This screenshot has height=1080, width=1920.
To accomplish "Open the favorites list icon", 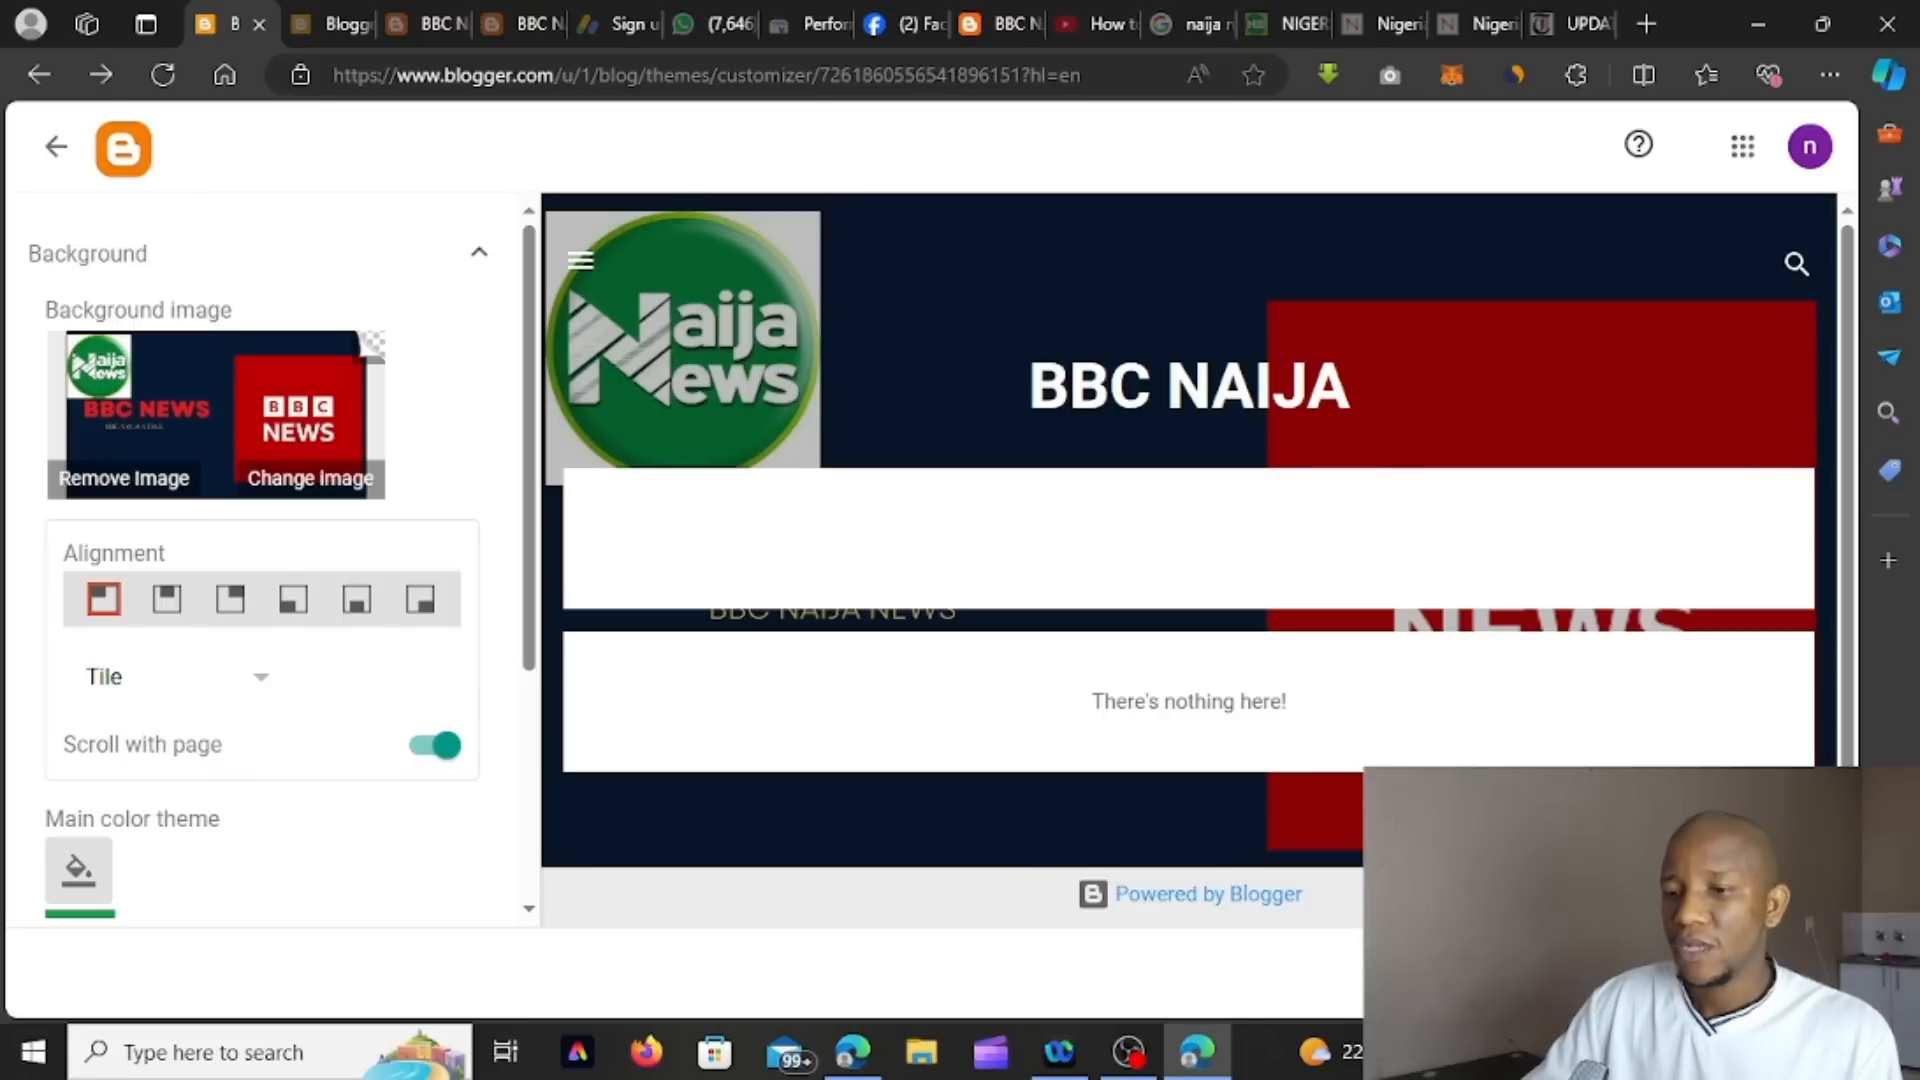I will point(1706,74).
